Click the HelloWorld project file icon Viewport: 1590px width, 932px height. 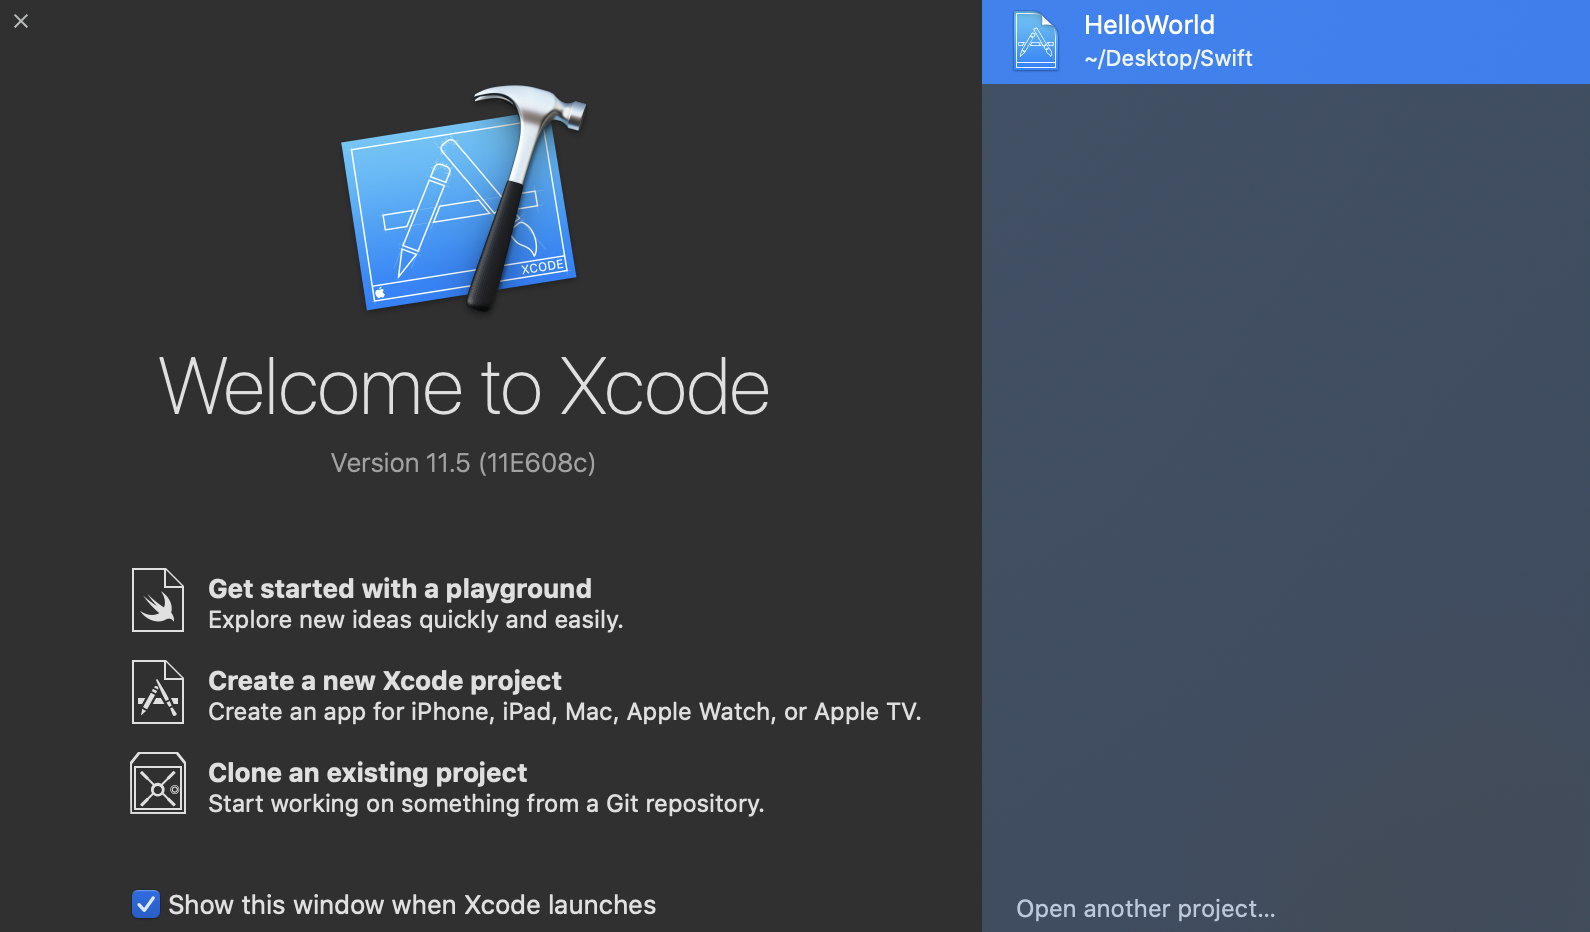pyautogui.click(x=1036, y=41)
